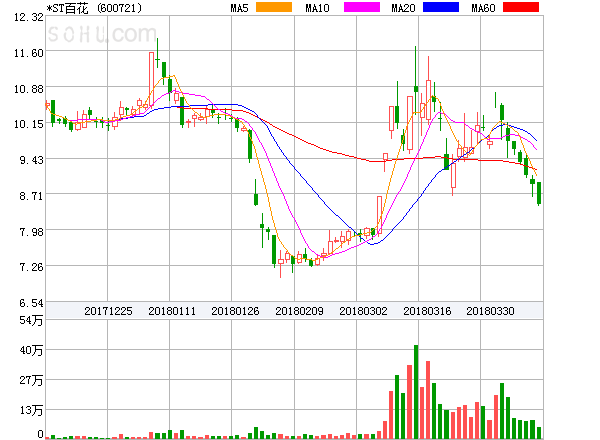Click the 11.60 price axis label
The image size is (600, 440).
point(29,53)
